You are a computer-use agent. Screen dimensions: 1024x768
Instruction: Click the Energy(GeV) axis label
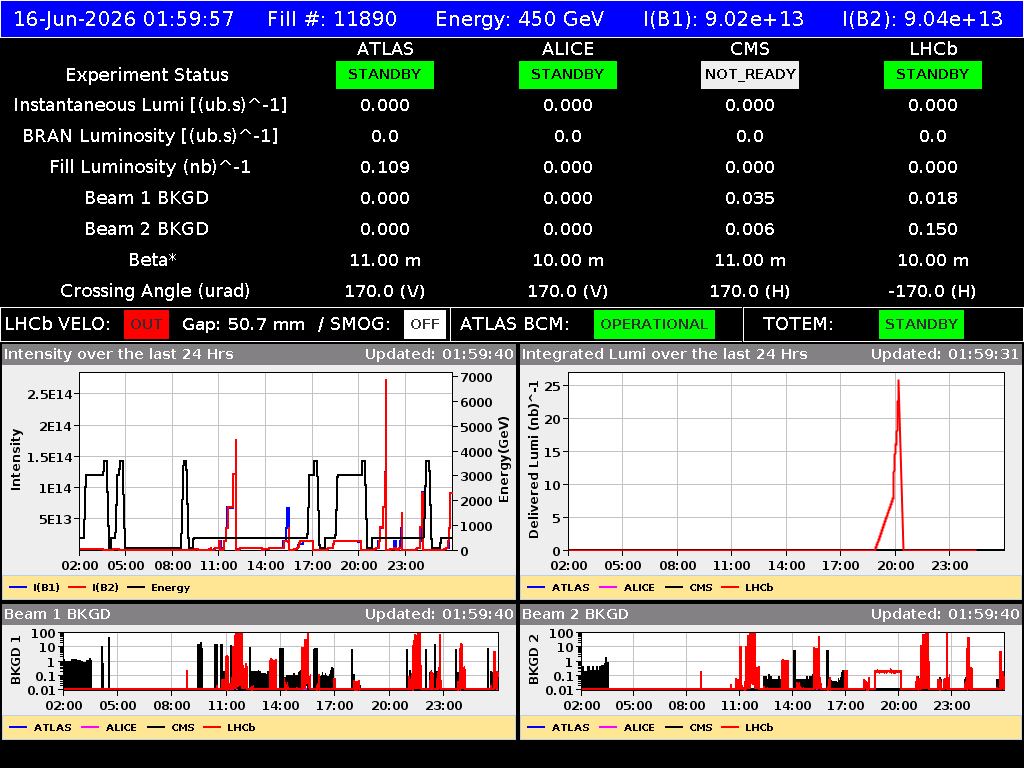tap(504, 460)
